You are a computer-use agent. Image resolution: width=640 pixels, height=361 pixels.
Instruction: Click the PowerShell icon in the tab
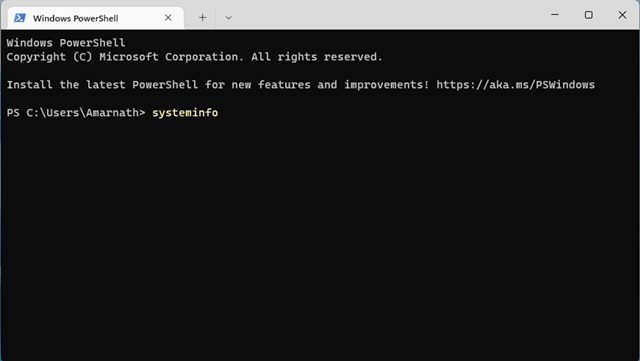pyautogui.click(x=20, y=18)
